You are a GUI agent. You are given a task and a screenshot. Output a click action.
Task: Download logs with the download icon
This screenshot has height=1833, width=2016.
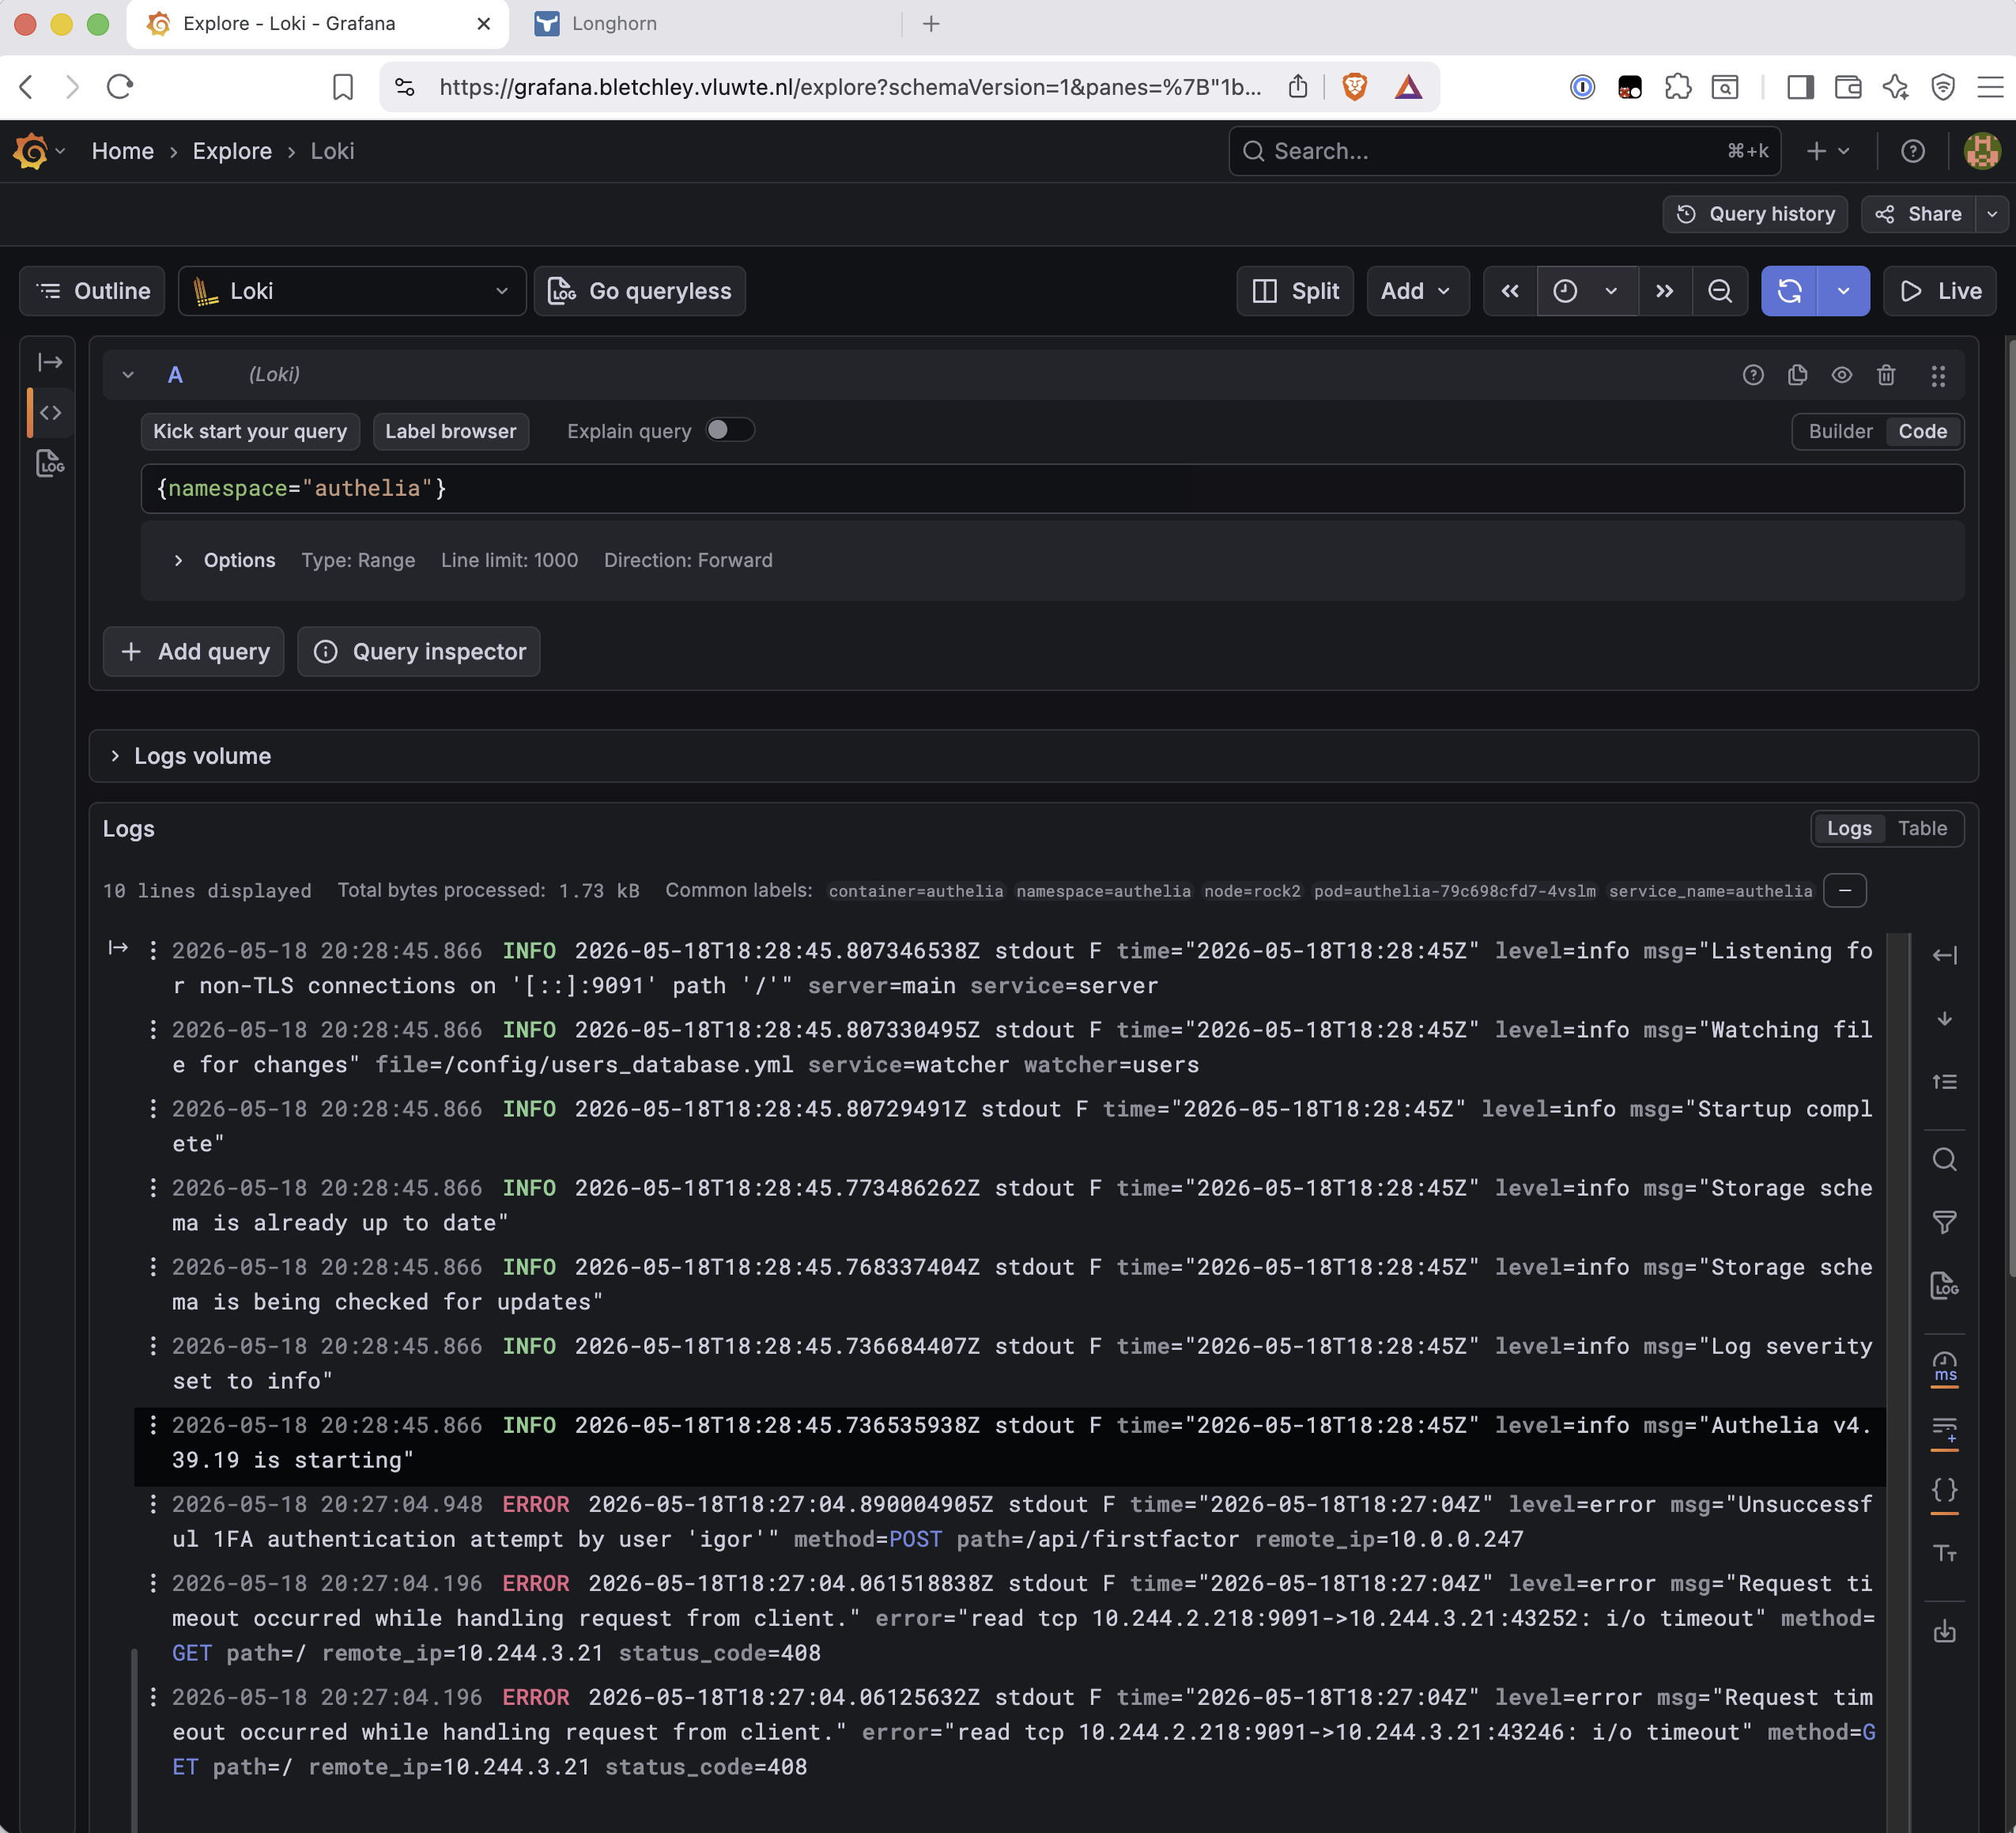point(1944,1632)
